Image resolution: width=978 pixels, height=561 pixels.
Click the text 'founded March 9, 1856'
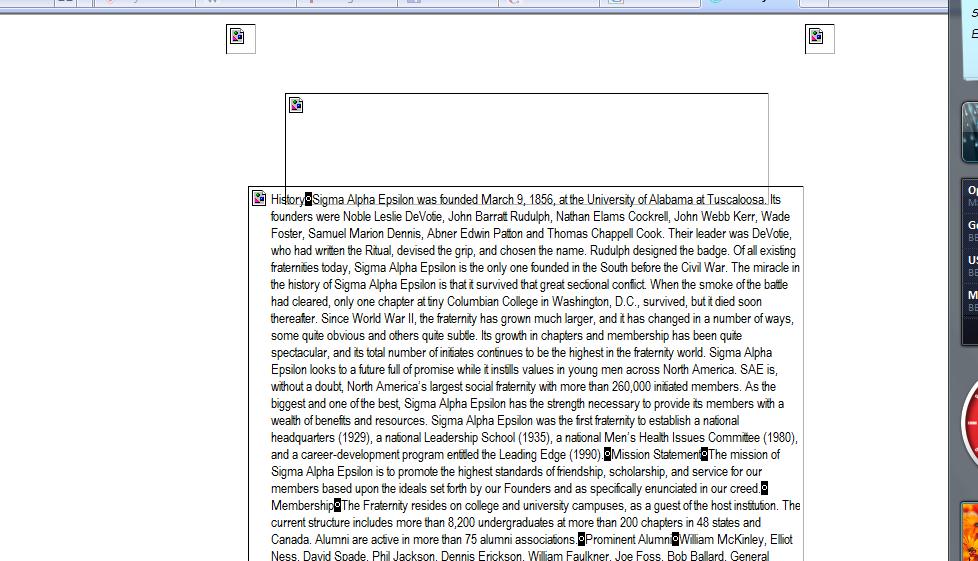[x=496, y=200]
